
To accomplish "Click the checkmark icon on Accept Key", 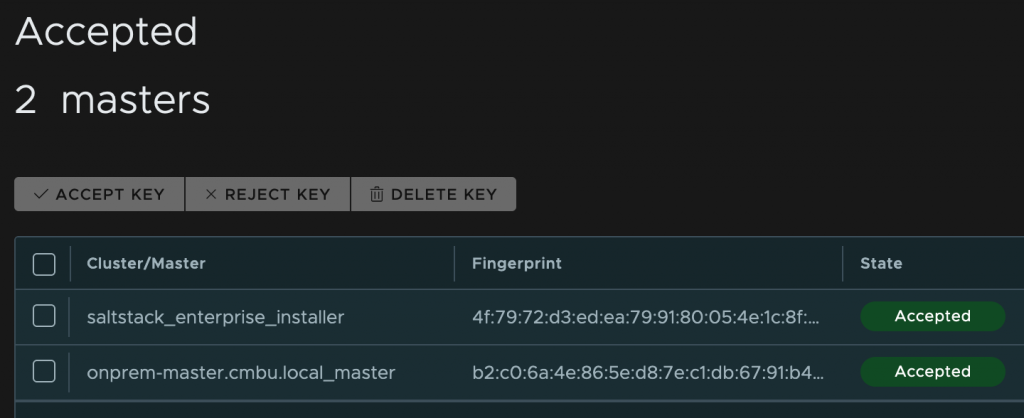I will click(x=41, y=195).
